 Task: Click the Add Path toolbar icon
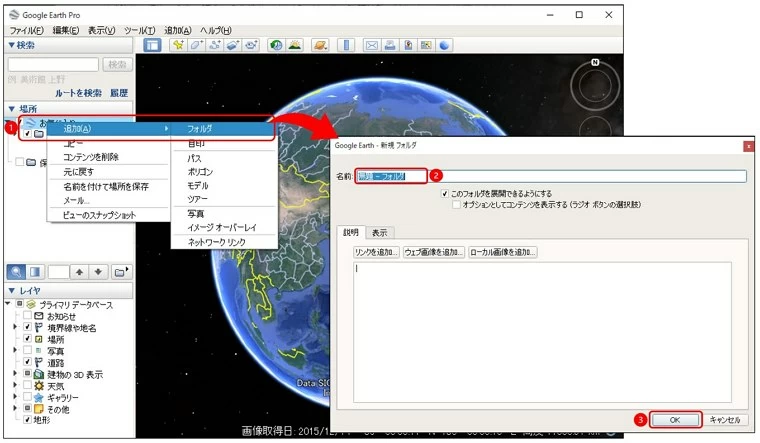[x=215, y=45]
